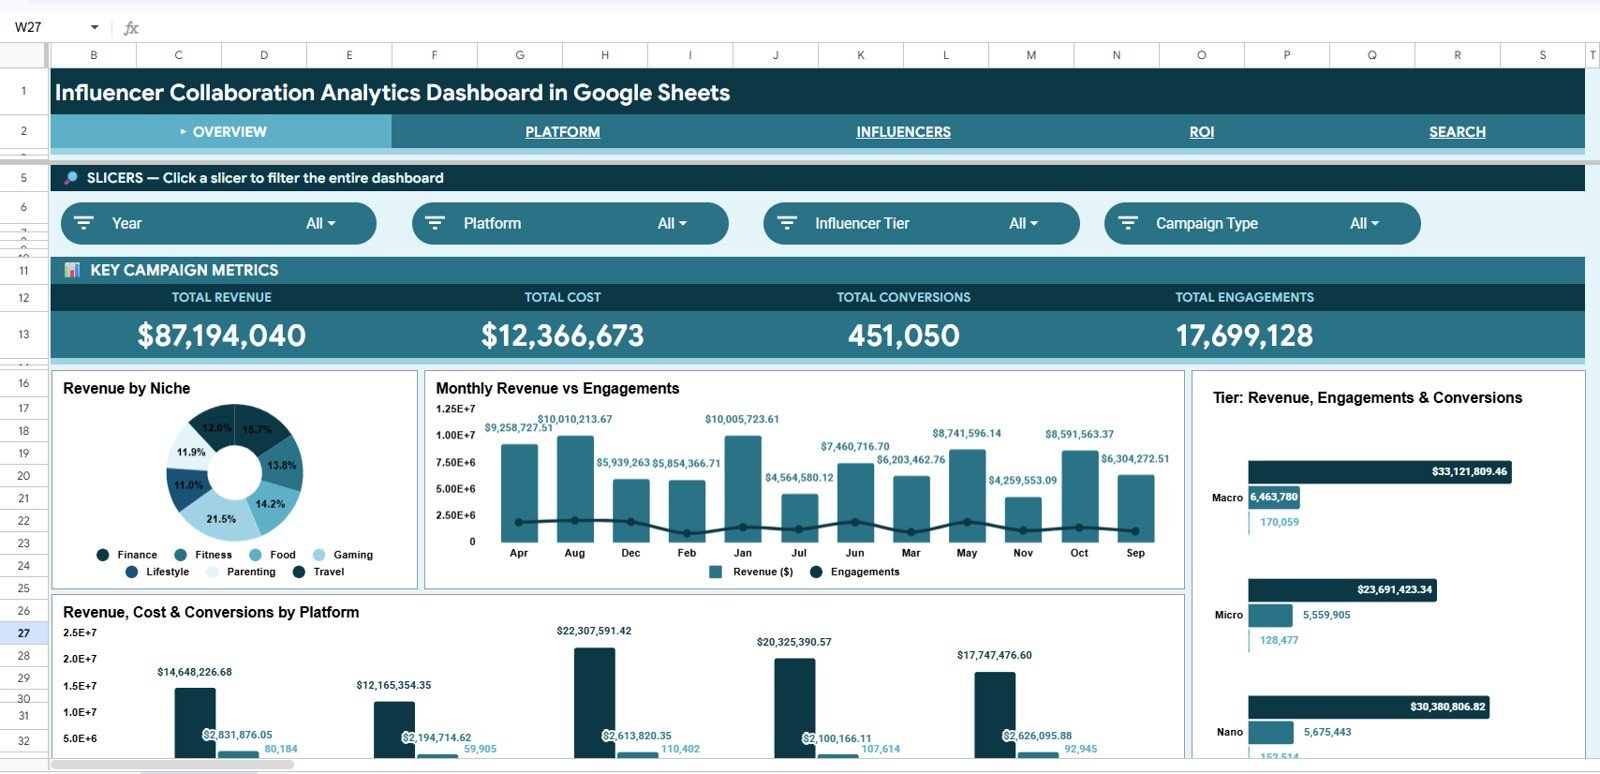The width and height of the screenshot is (1600, 774).
Task: Click the Campaign Type slicer filter icon
Action: [x=1128, y=223]
